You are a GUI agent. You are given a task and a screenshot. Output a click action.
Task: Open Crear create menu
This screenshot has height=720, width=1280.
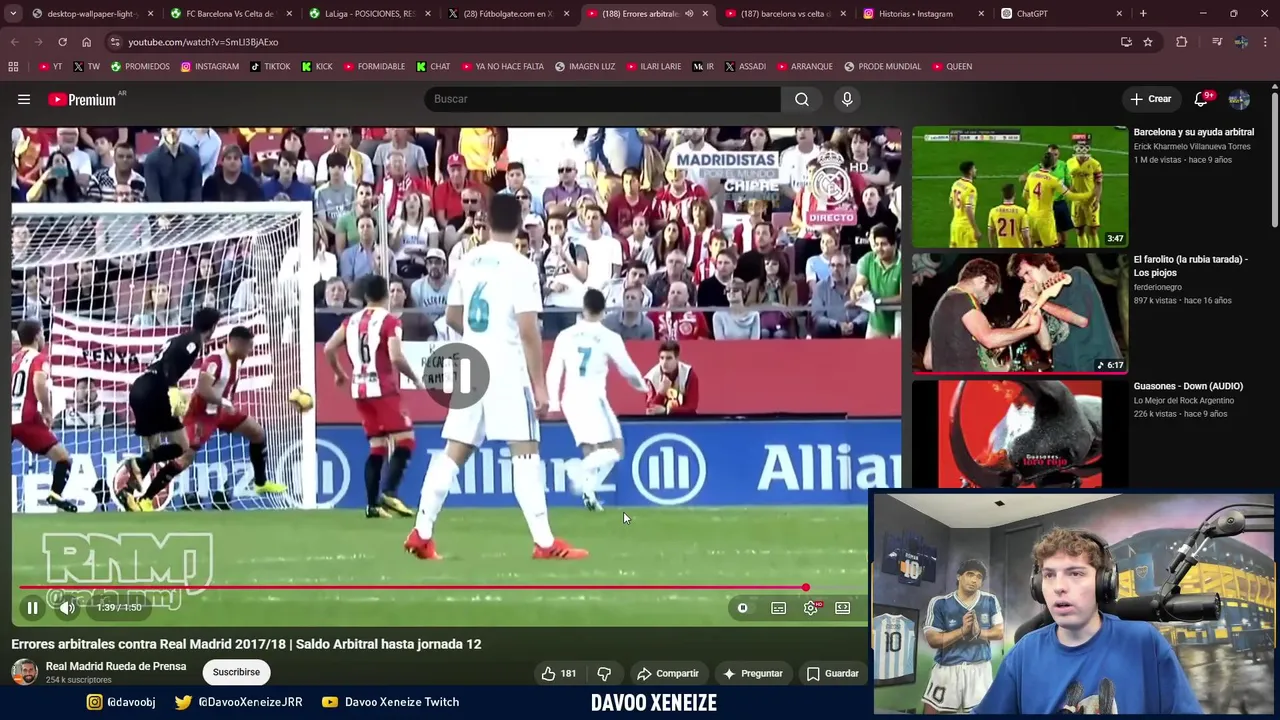pos(1151,99)
